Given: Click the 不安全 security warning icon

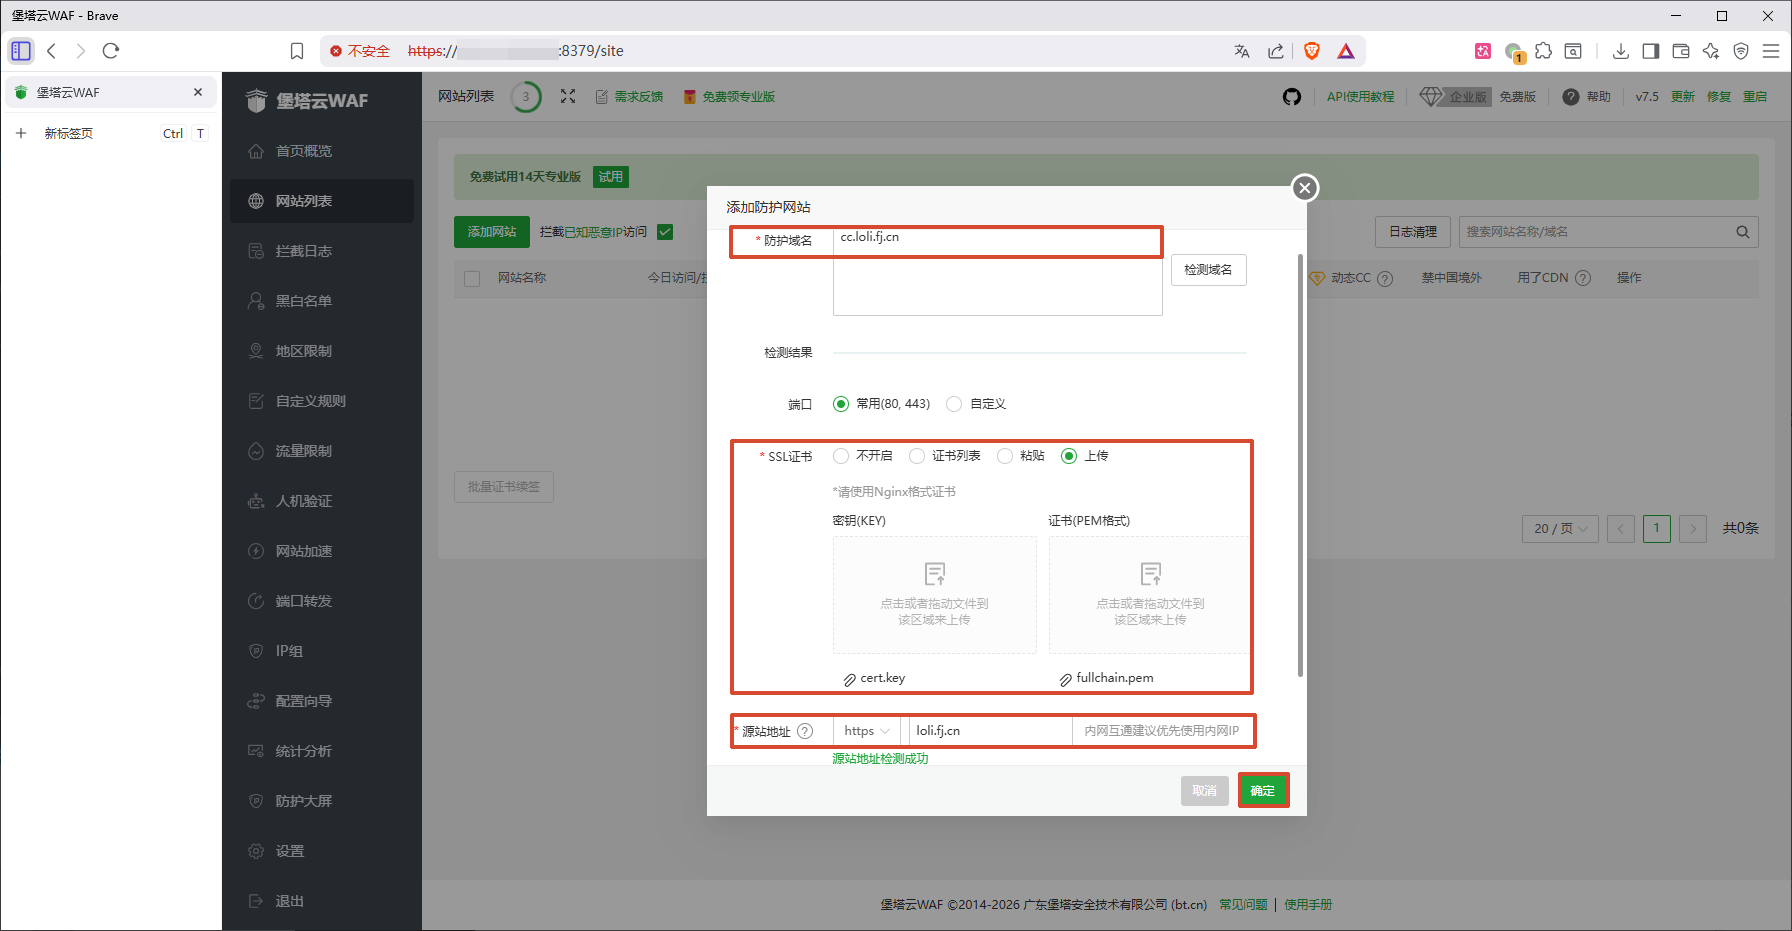Looking at the screenshot, I should point(336,51).
